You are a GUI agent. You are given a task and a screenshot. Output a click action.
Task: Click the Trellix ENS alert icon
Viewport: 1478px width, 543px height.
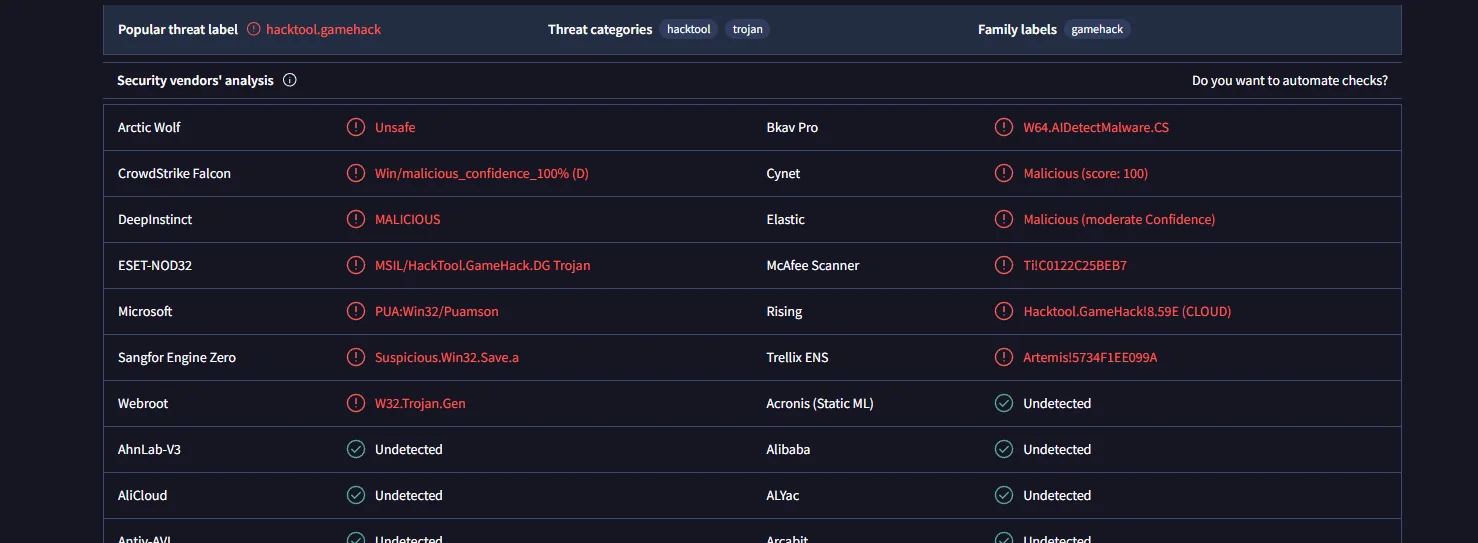[x=1004, y=358]
